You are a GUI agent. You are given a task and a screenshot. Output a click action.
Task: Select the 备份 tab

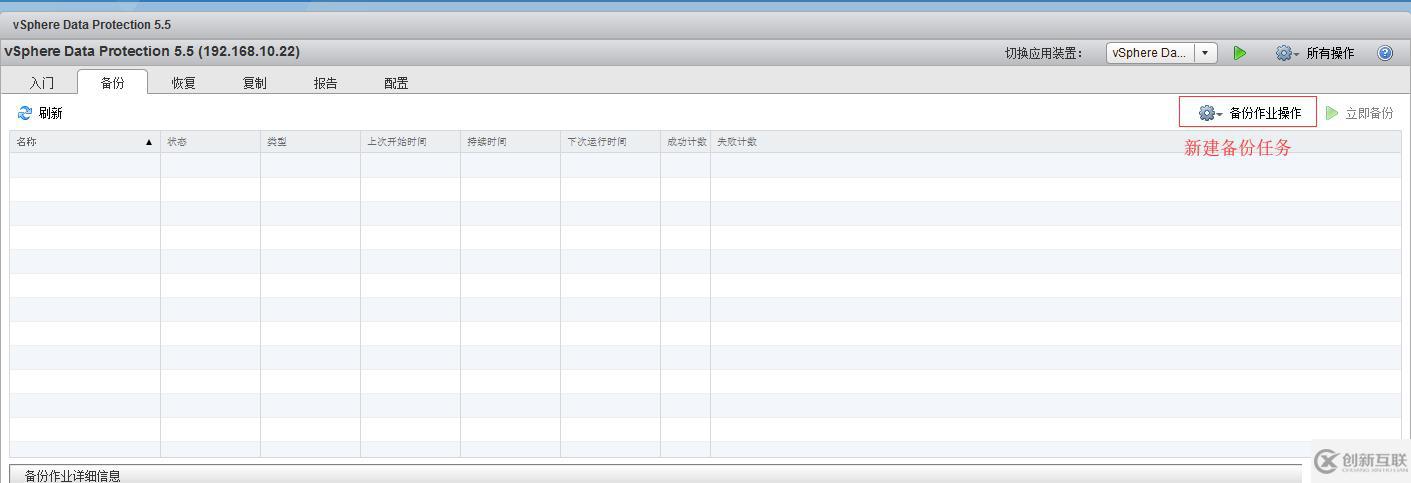point(112,83)
